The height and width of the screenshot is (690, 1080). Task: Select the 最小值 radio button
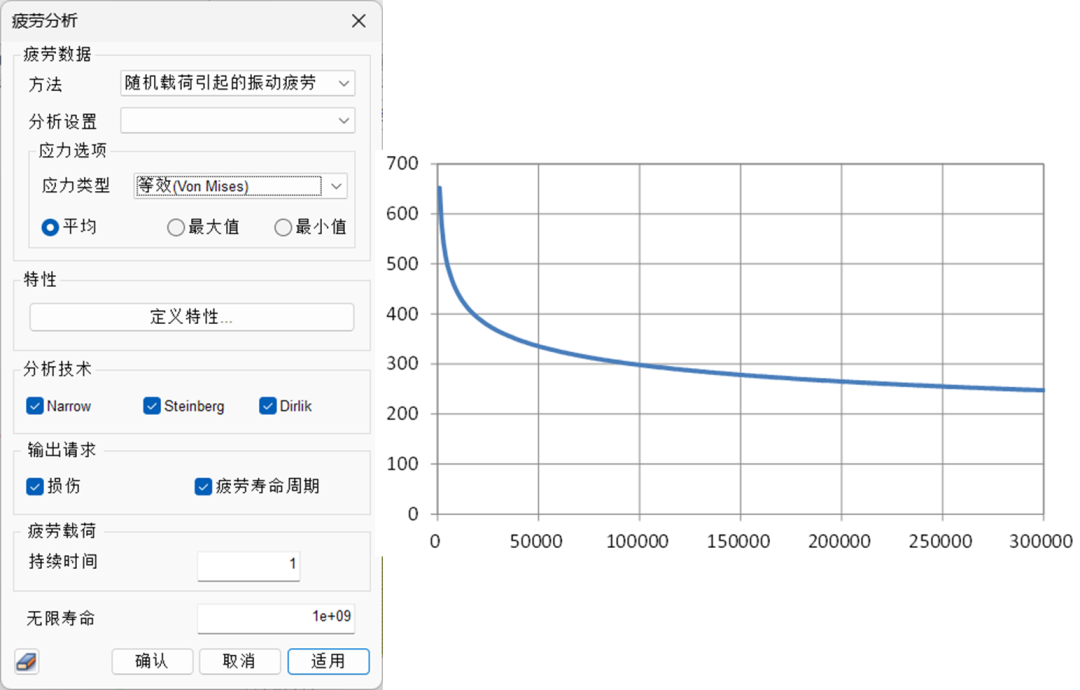pyautogui.click(x=283, y=227)
